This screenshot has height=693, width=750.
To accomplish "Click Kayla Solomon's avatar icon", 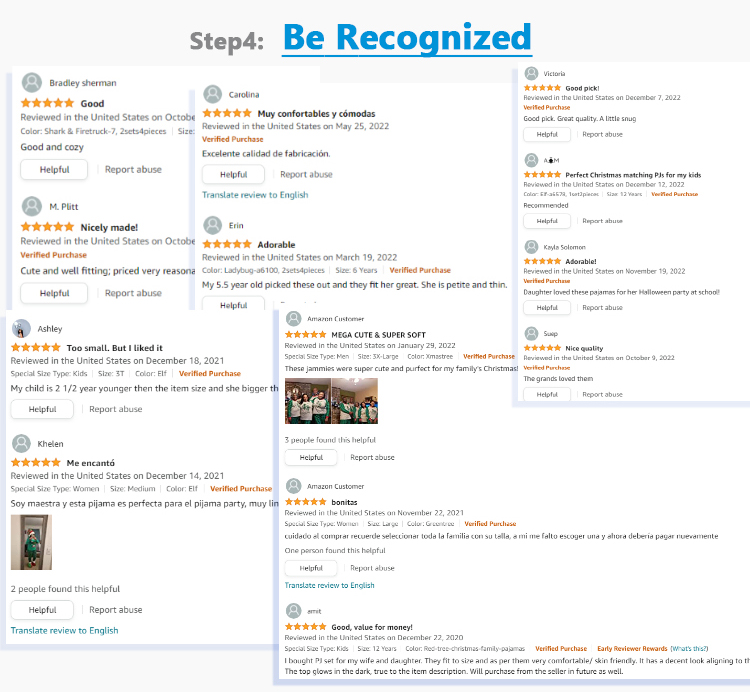I will point(531,247).
